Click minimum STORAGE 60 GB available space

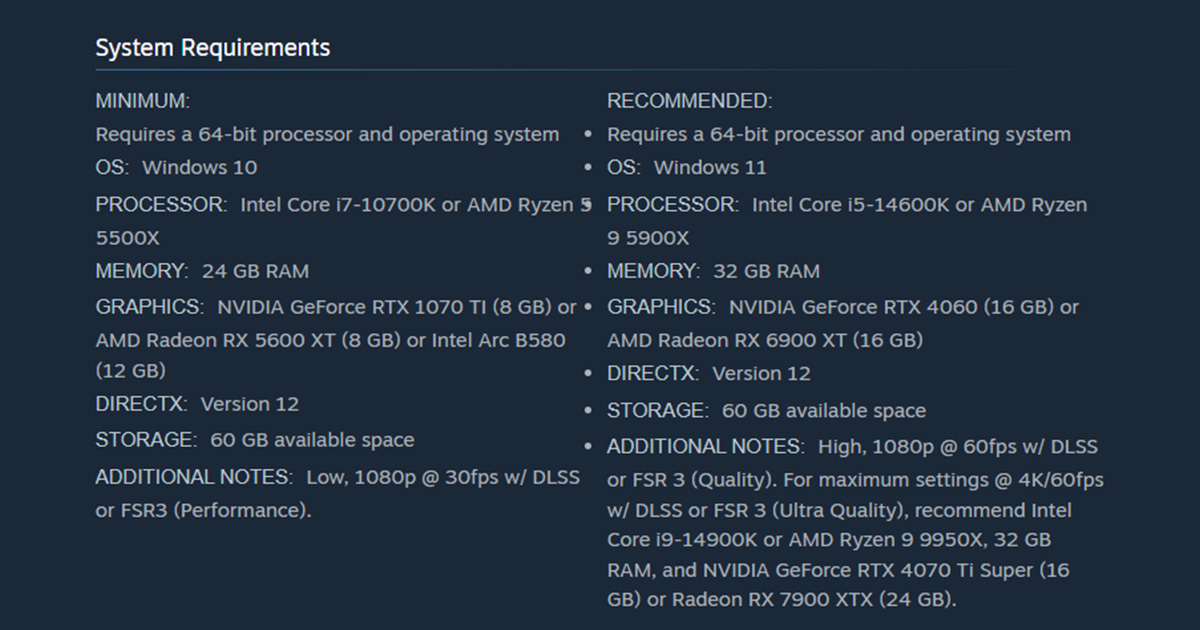click(255, 440)
